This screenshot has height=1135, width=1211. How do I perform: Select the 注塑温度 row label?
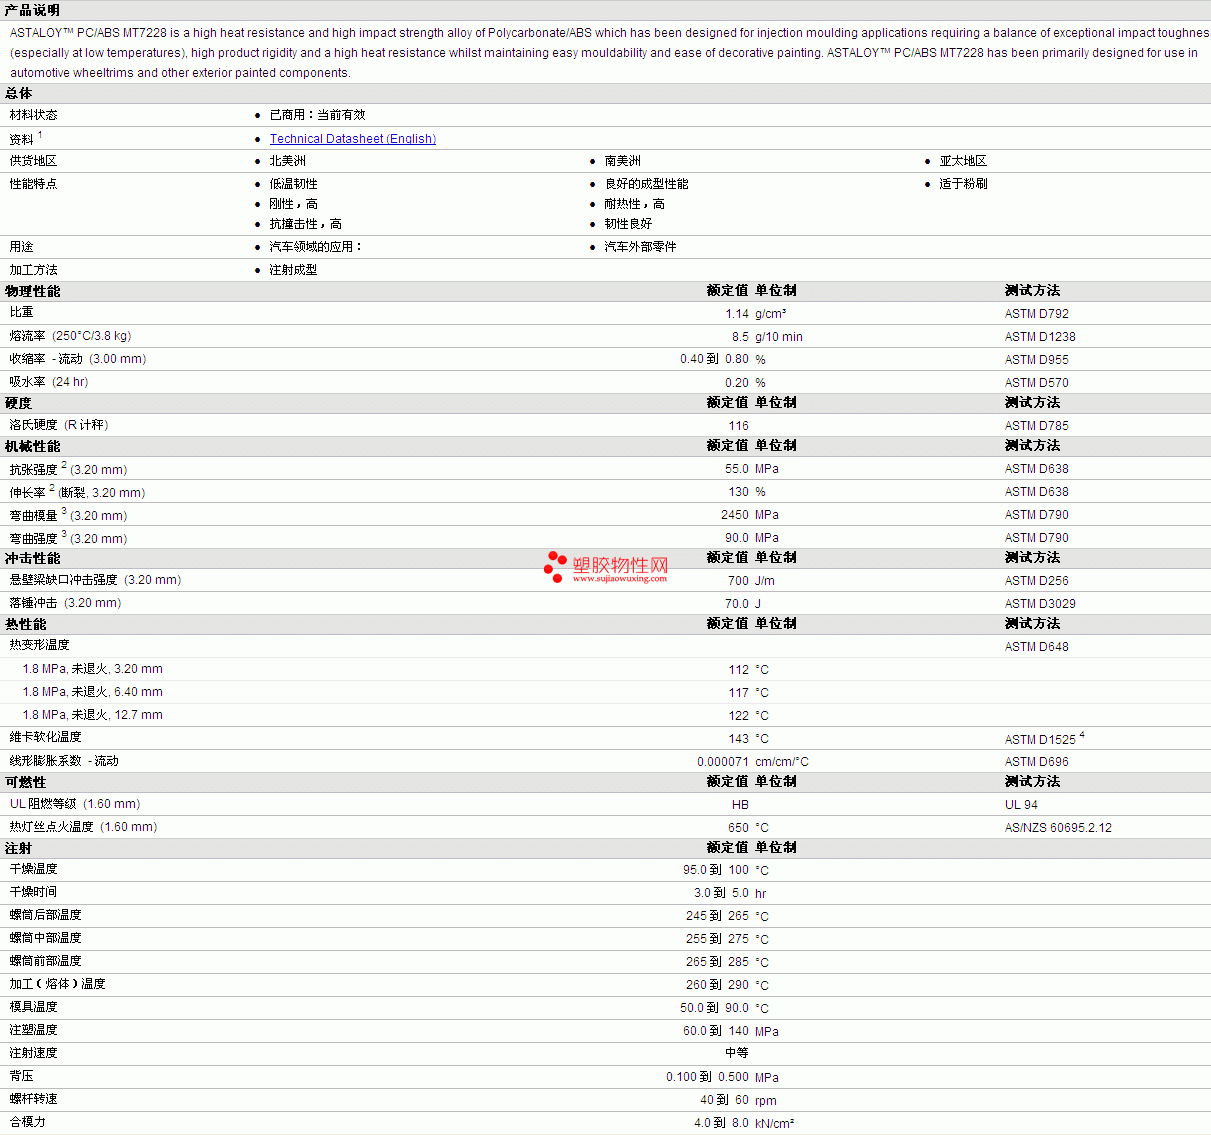[x=34, y=1030]
